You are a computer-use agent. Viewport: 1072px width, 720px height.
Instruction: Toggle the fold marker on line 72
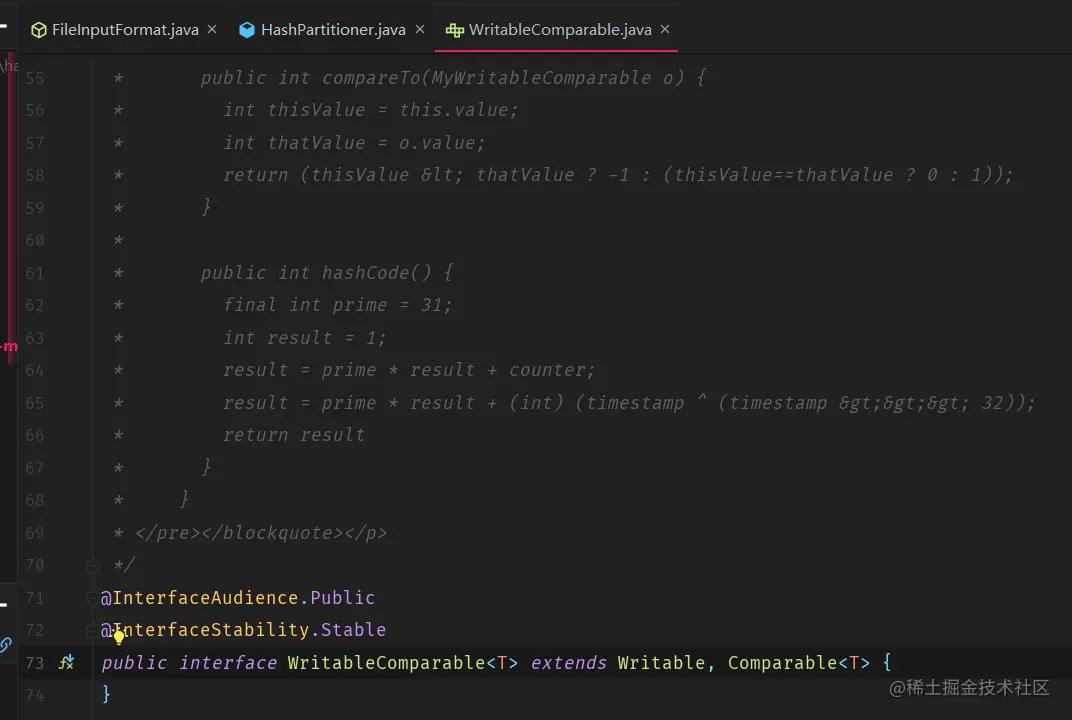[x=92, y=630]
